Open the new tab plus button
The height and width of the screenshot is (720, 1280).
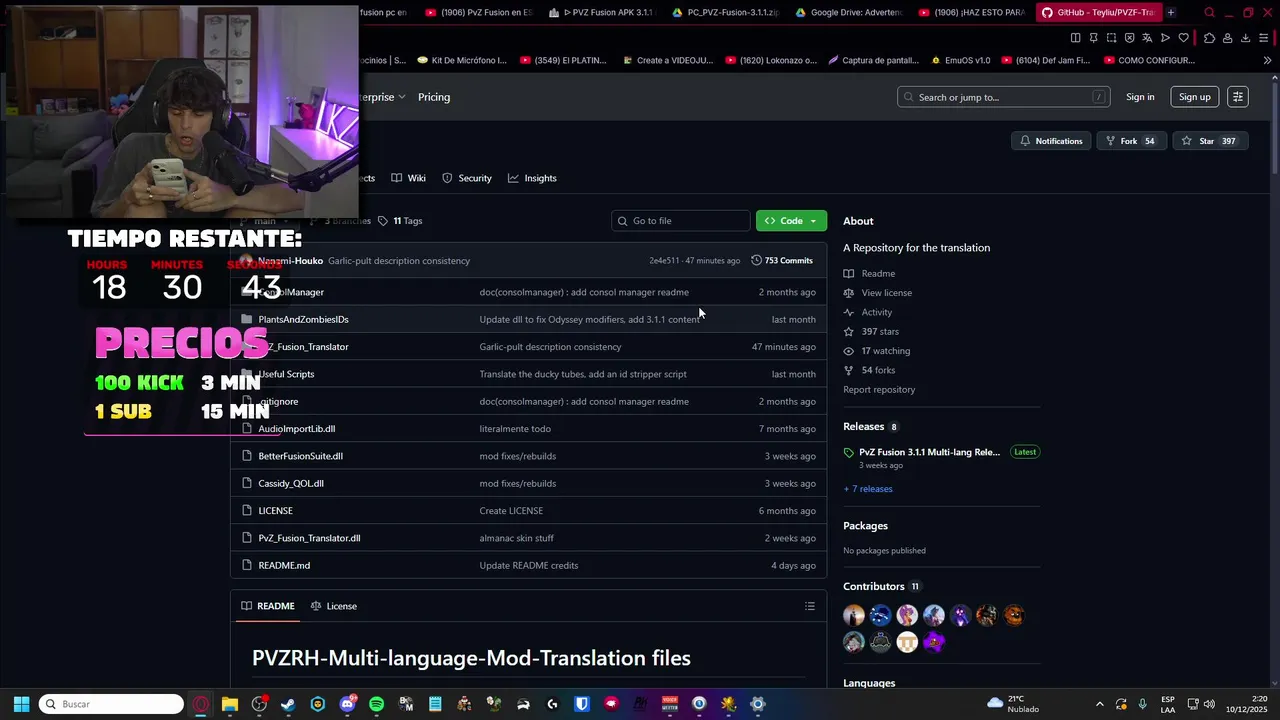pos(1171,13)
